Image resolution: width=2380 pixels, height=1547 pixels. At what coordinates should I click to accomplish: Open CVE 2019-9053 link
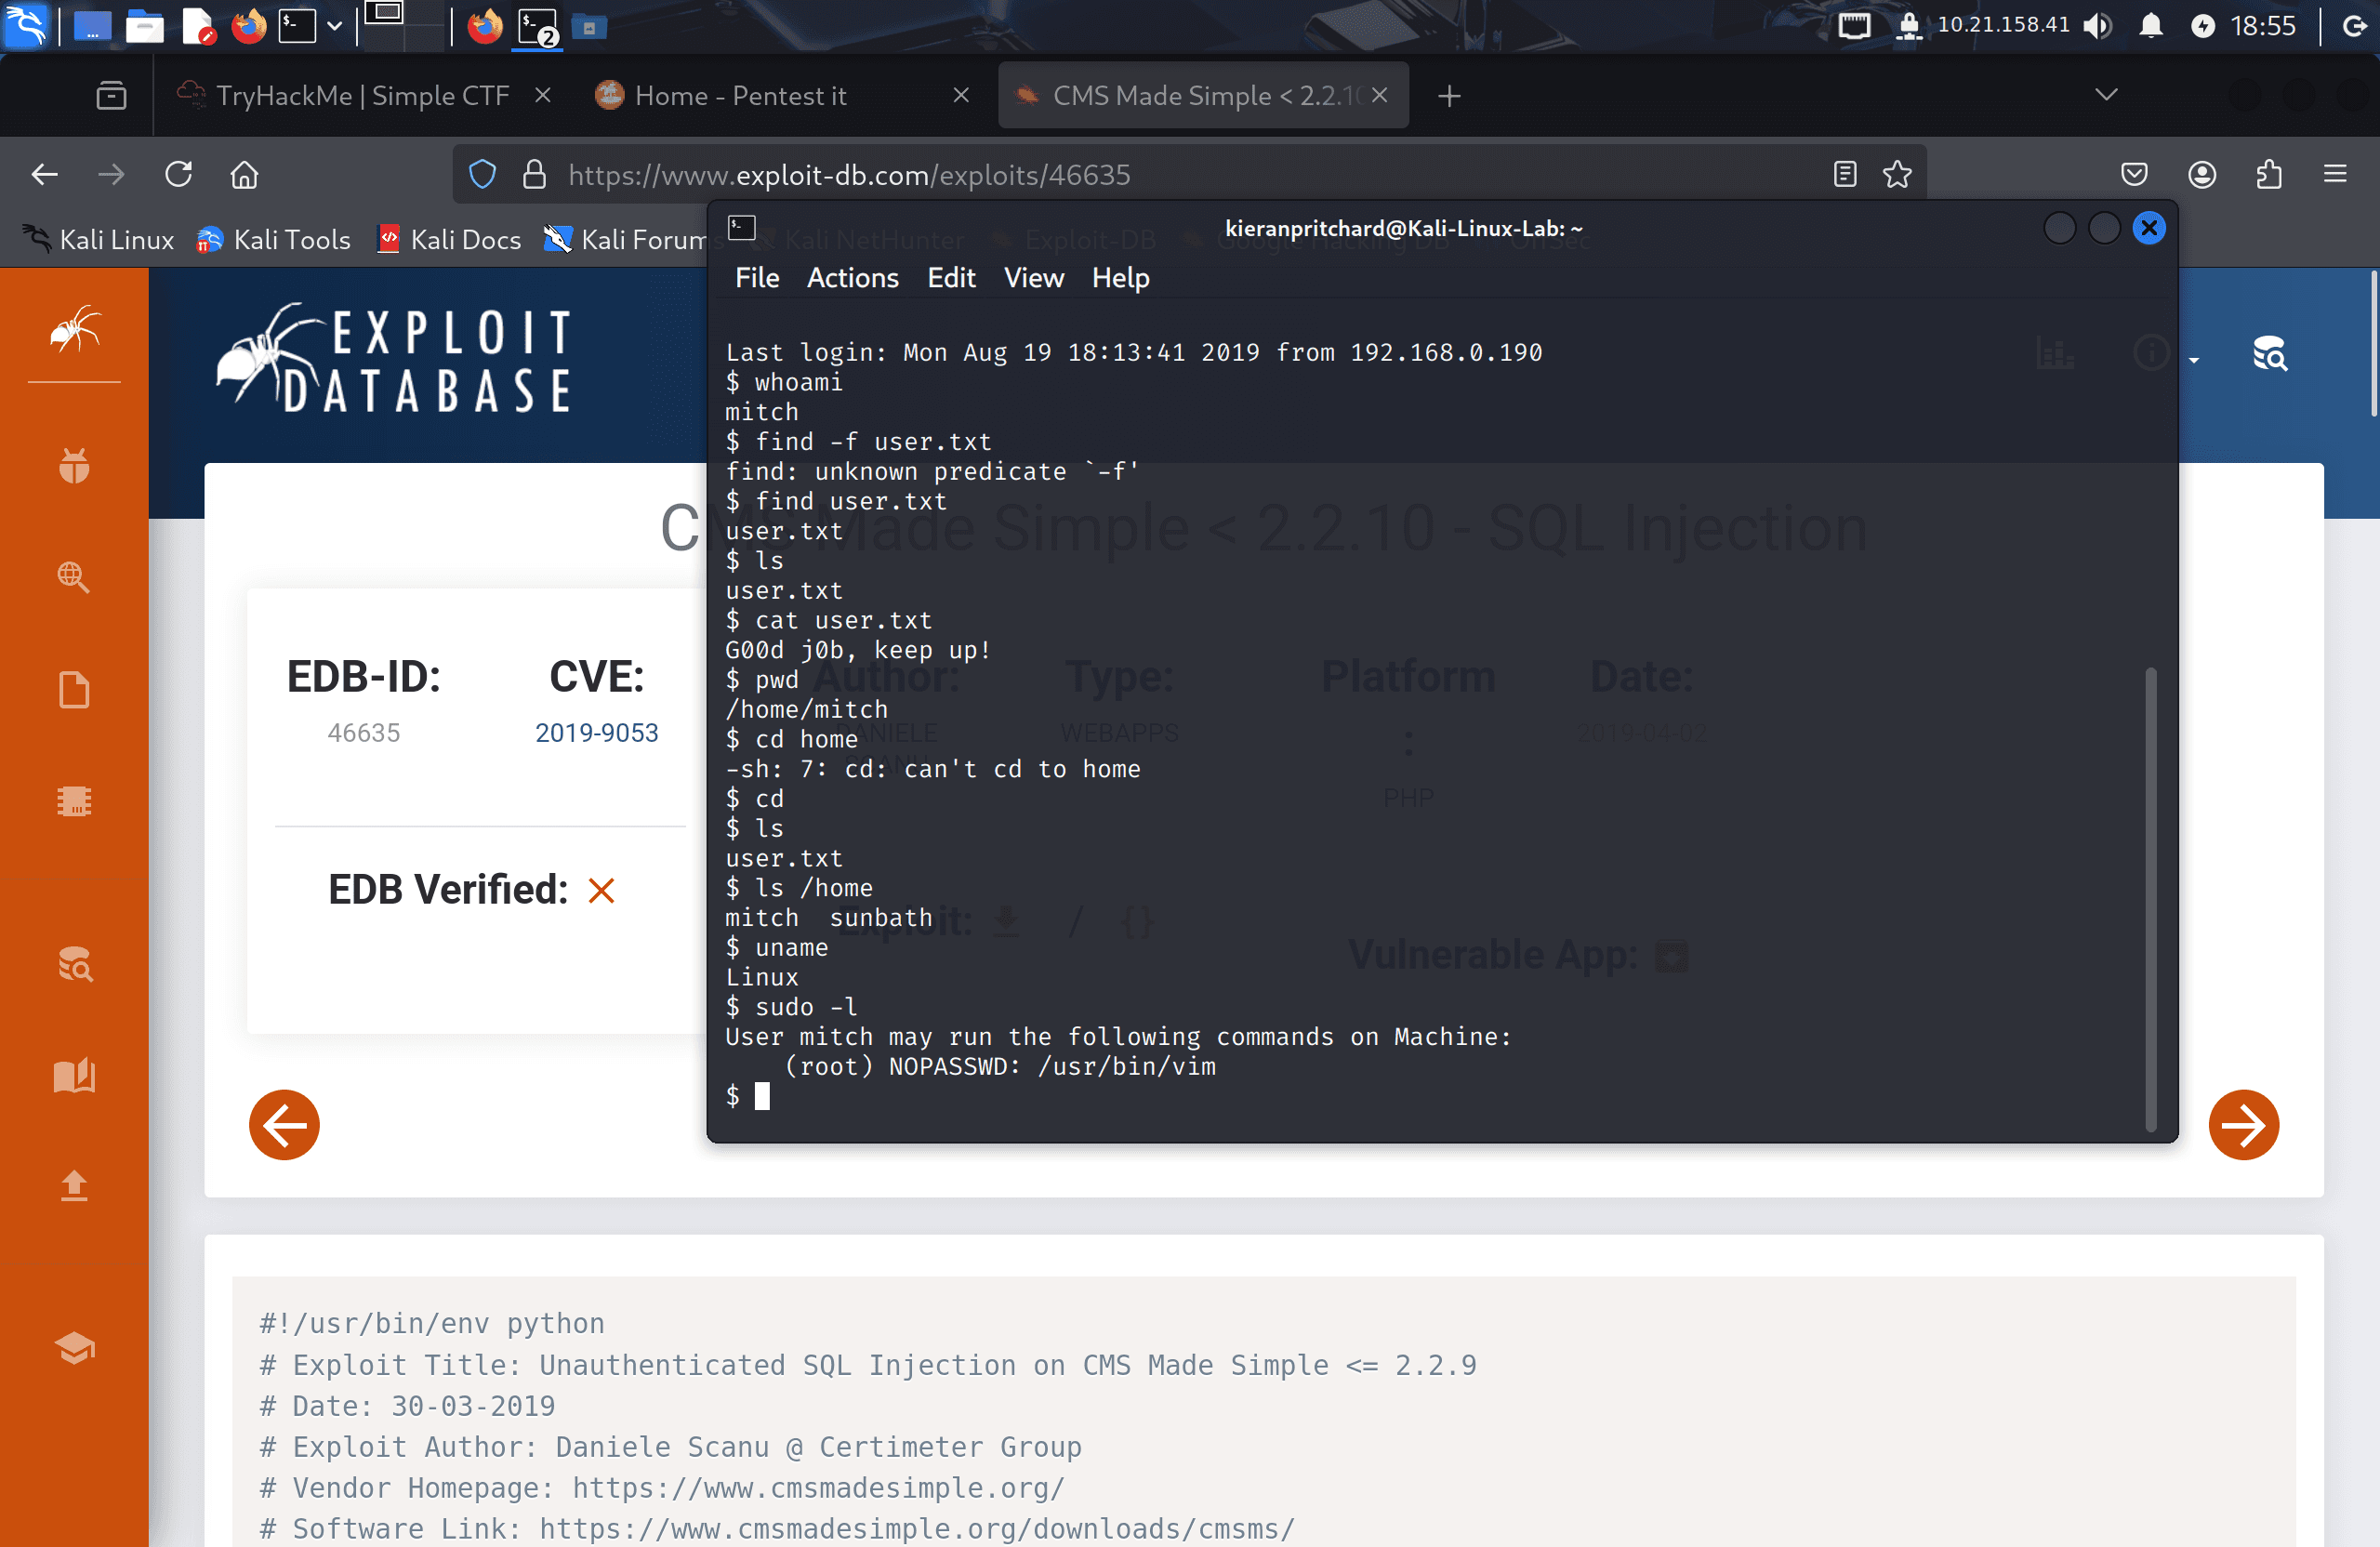pos(597,733)
